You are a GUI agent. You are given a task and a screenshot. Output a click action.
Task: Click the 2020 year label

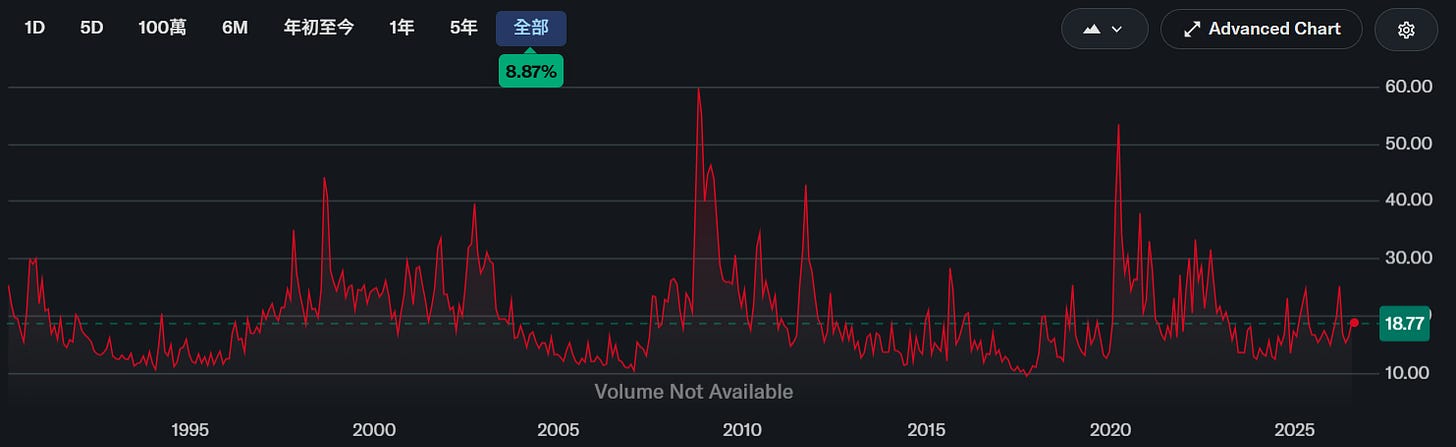coord(1110,430)
